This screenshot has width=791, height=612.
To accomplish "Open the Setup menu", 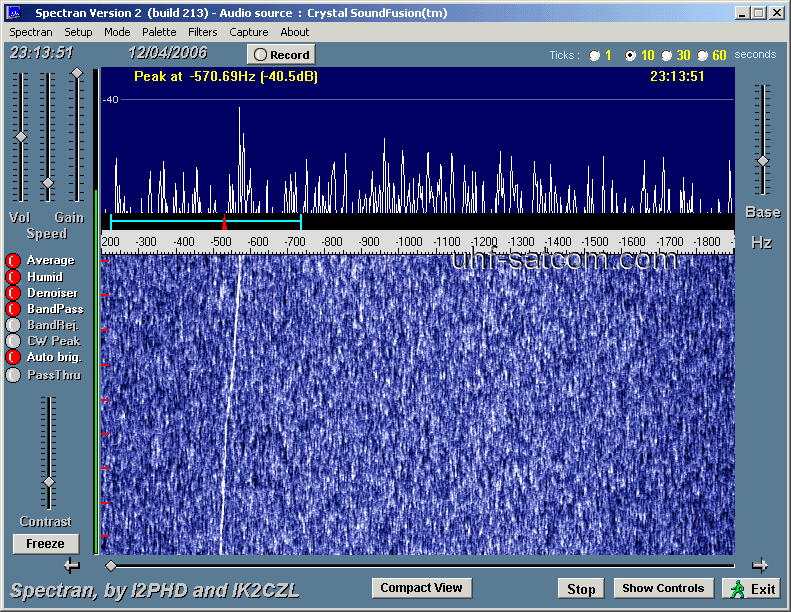I will coord(78,32).
